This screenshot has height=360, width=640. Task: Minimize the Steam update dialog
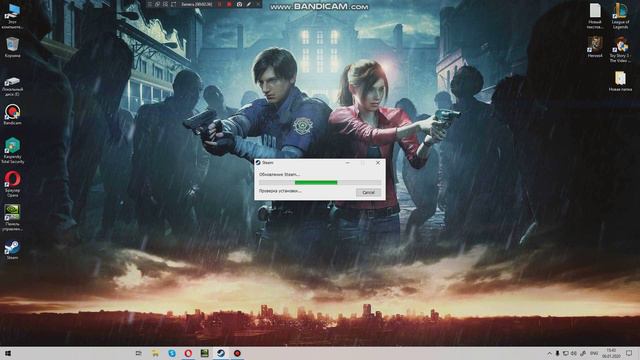tap(347, 162)
